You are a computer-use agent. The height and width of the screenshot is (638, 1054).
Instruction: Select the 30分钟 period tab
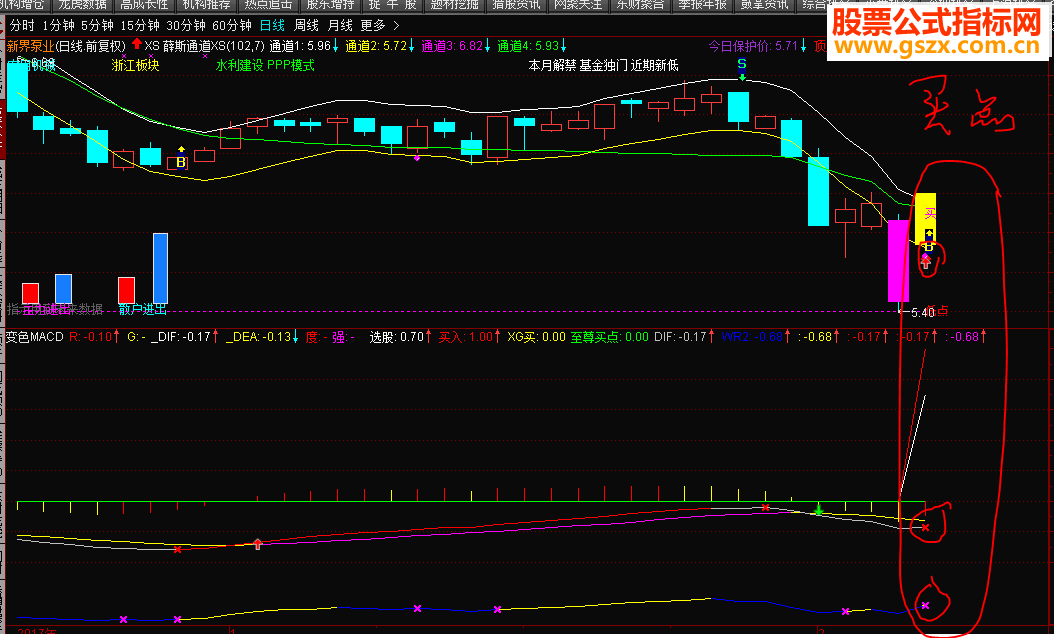coord(186,26)
